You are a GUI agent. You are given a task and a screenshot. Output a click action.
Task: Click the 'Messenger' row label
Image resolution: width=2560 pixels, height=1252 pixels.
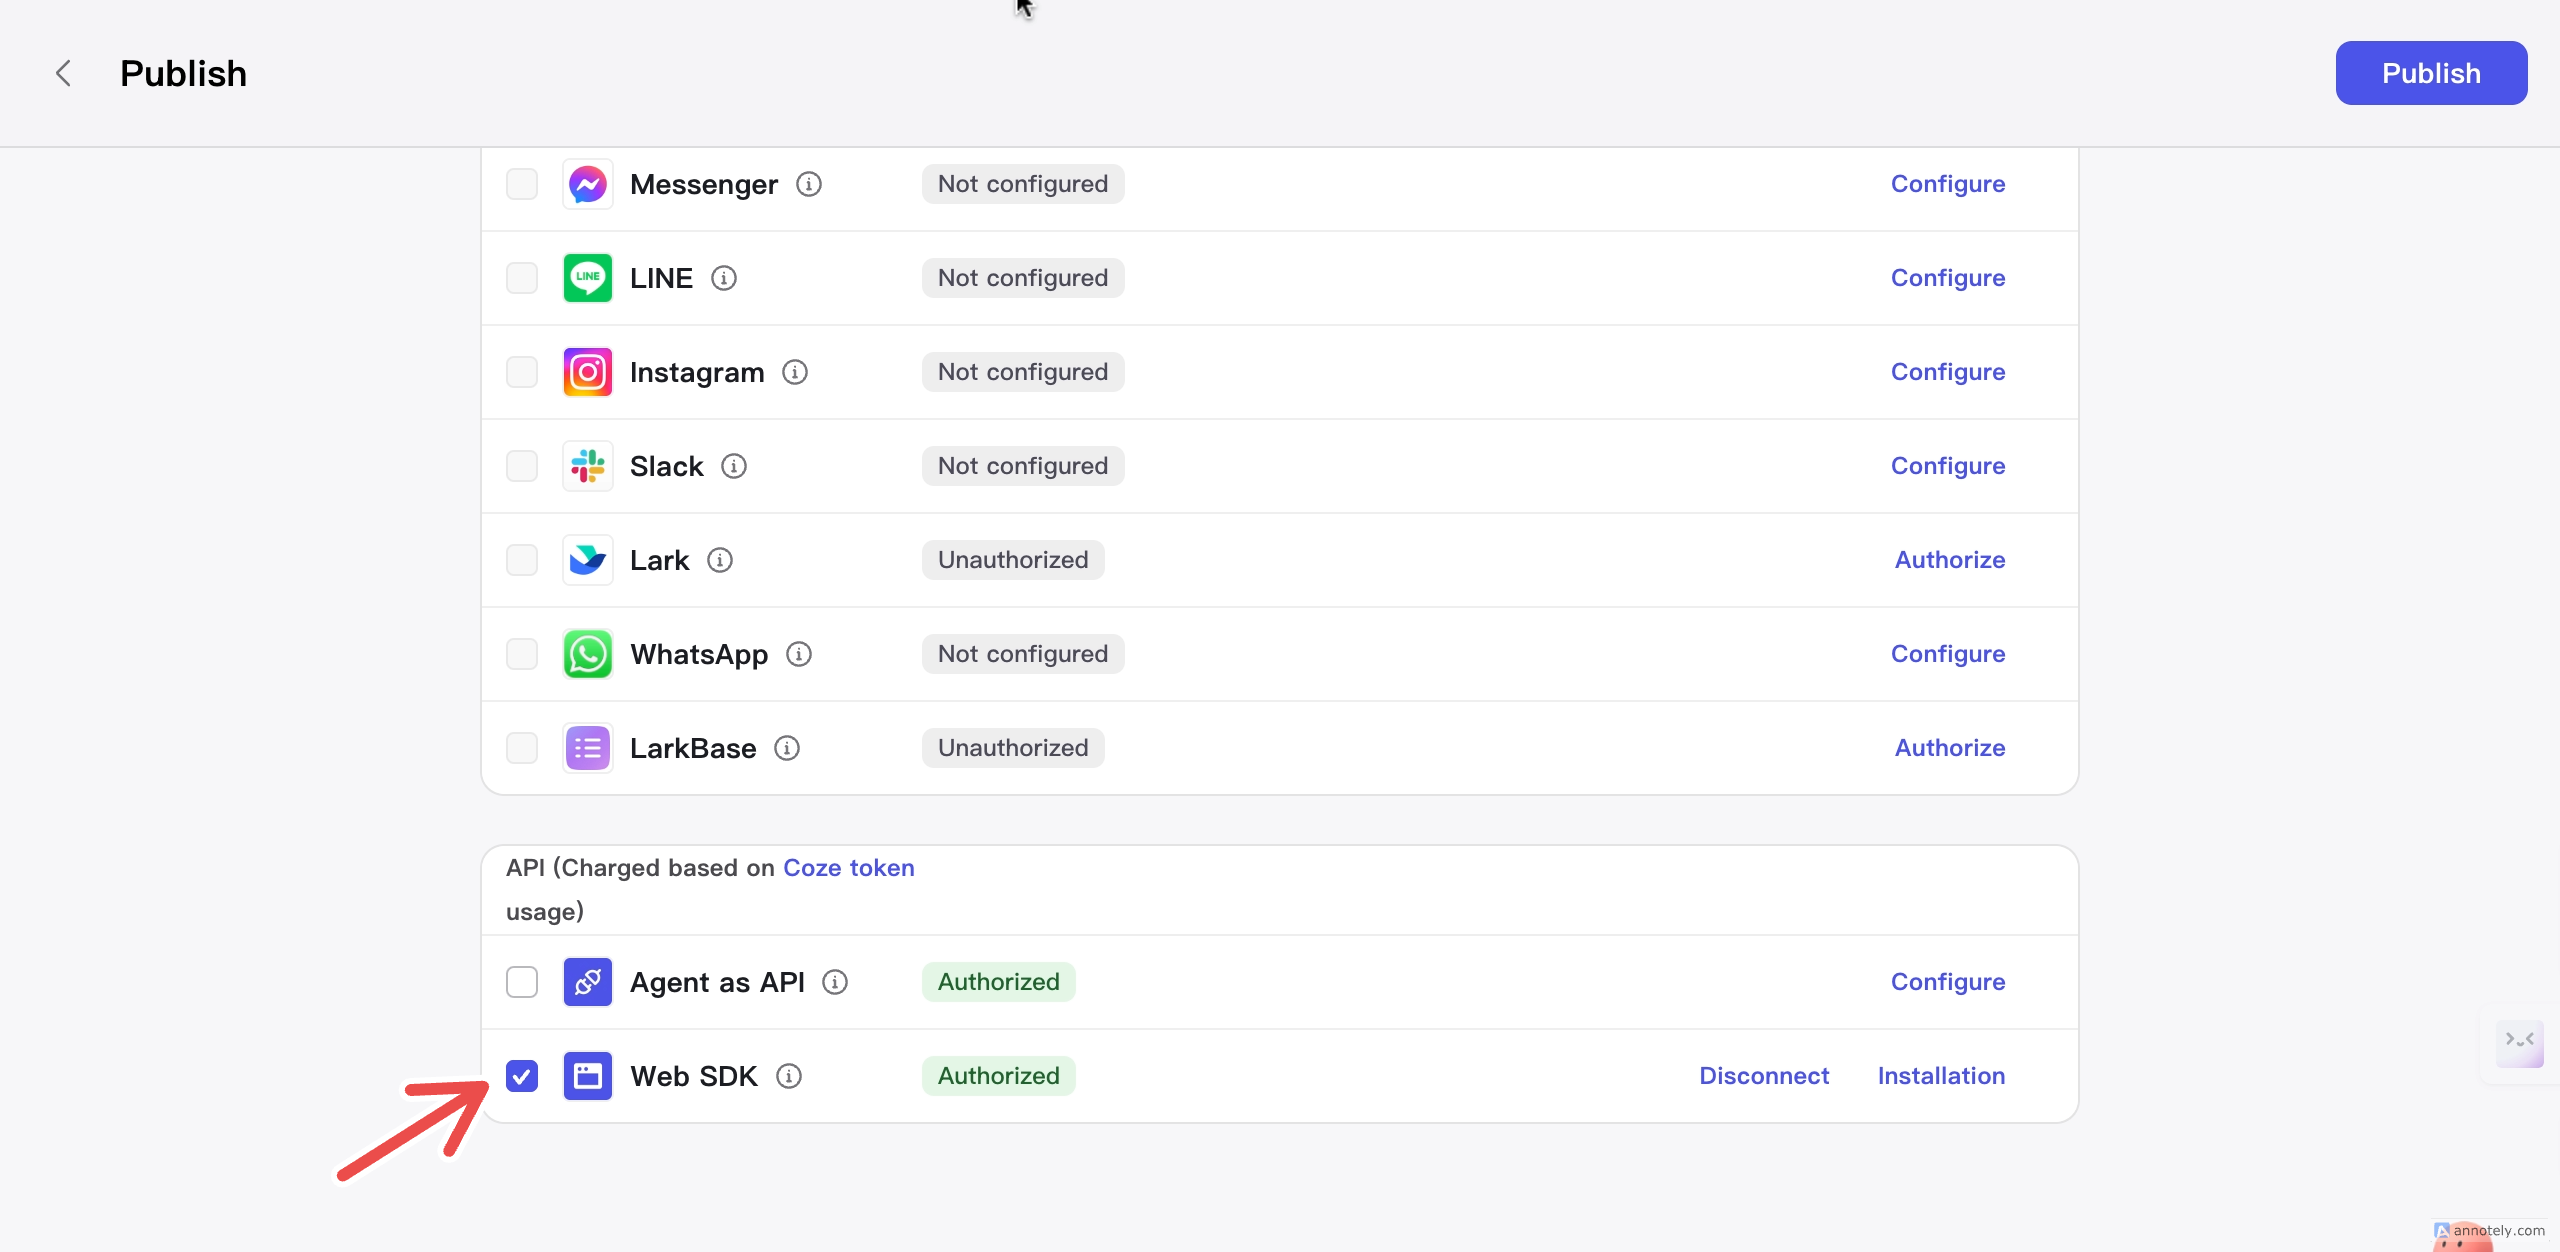click(x=704, y=184)
